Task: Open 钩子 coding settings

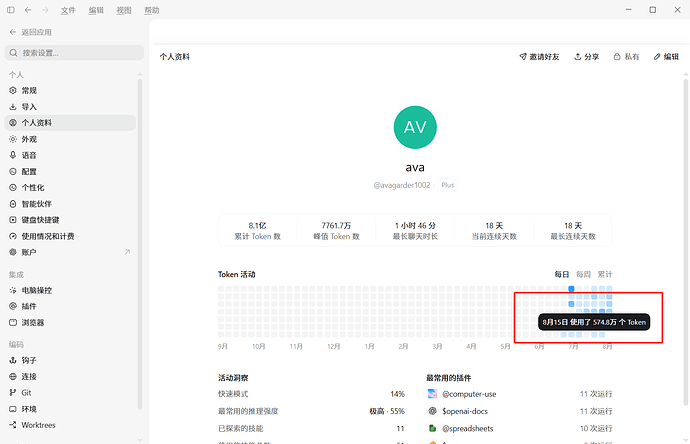Action: 70,360
